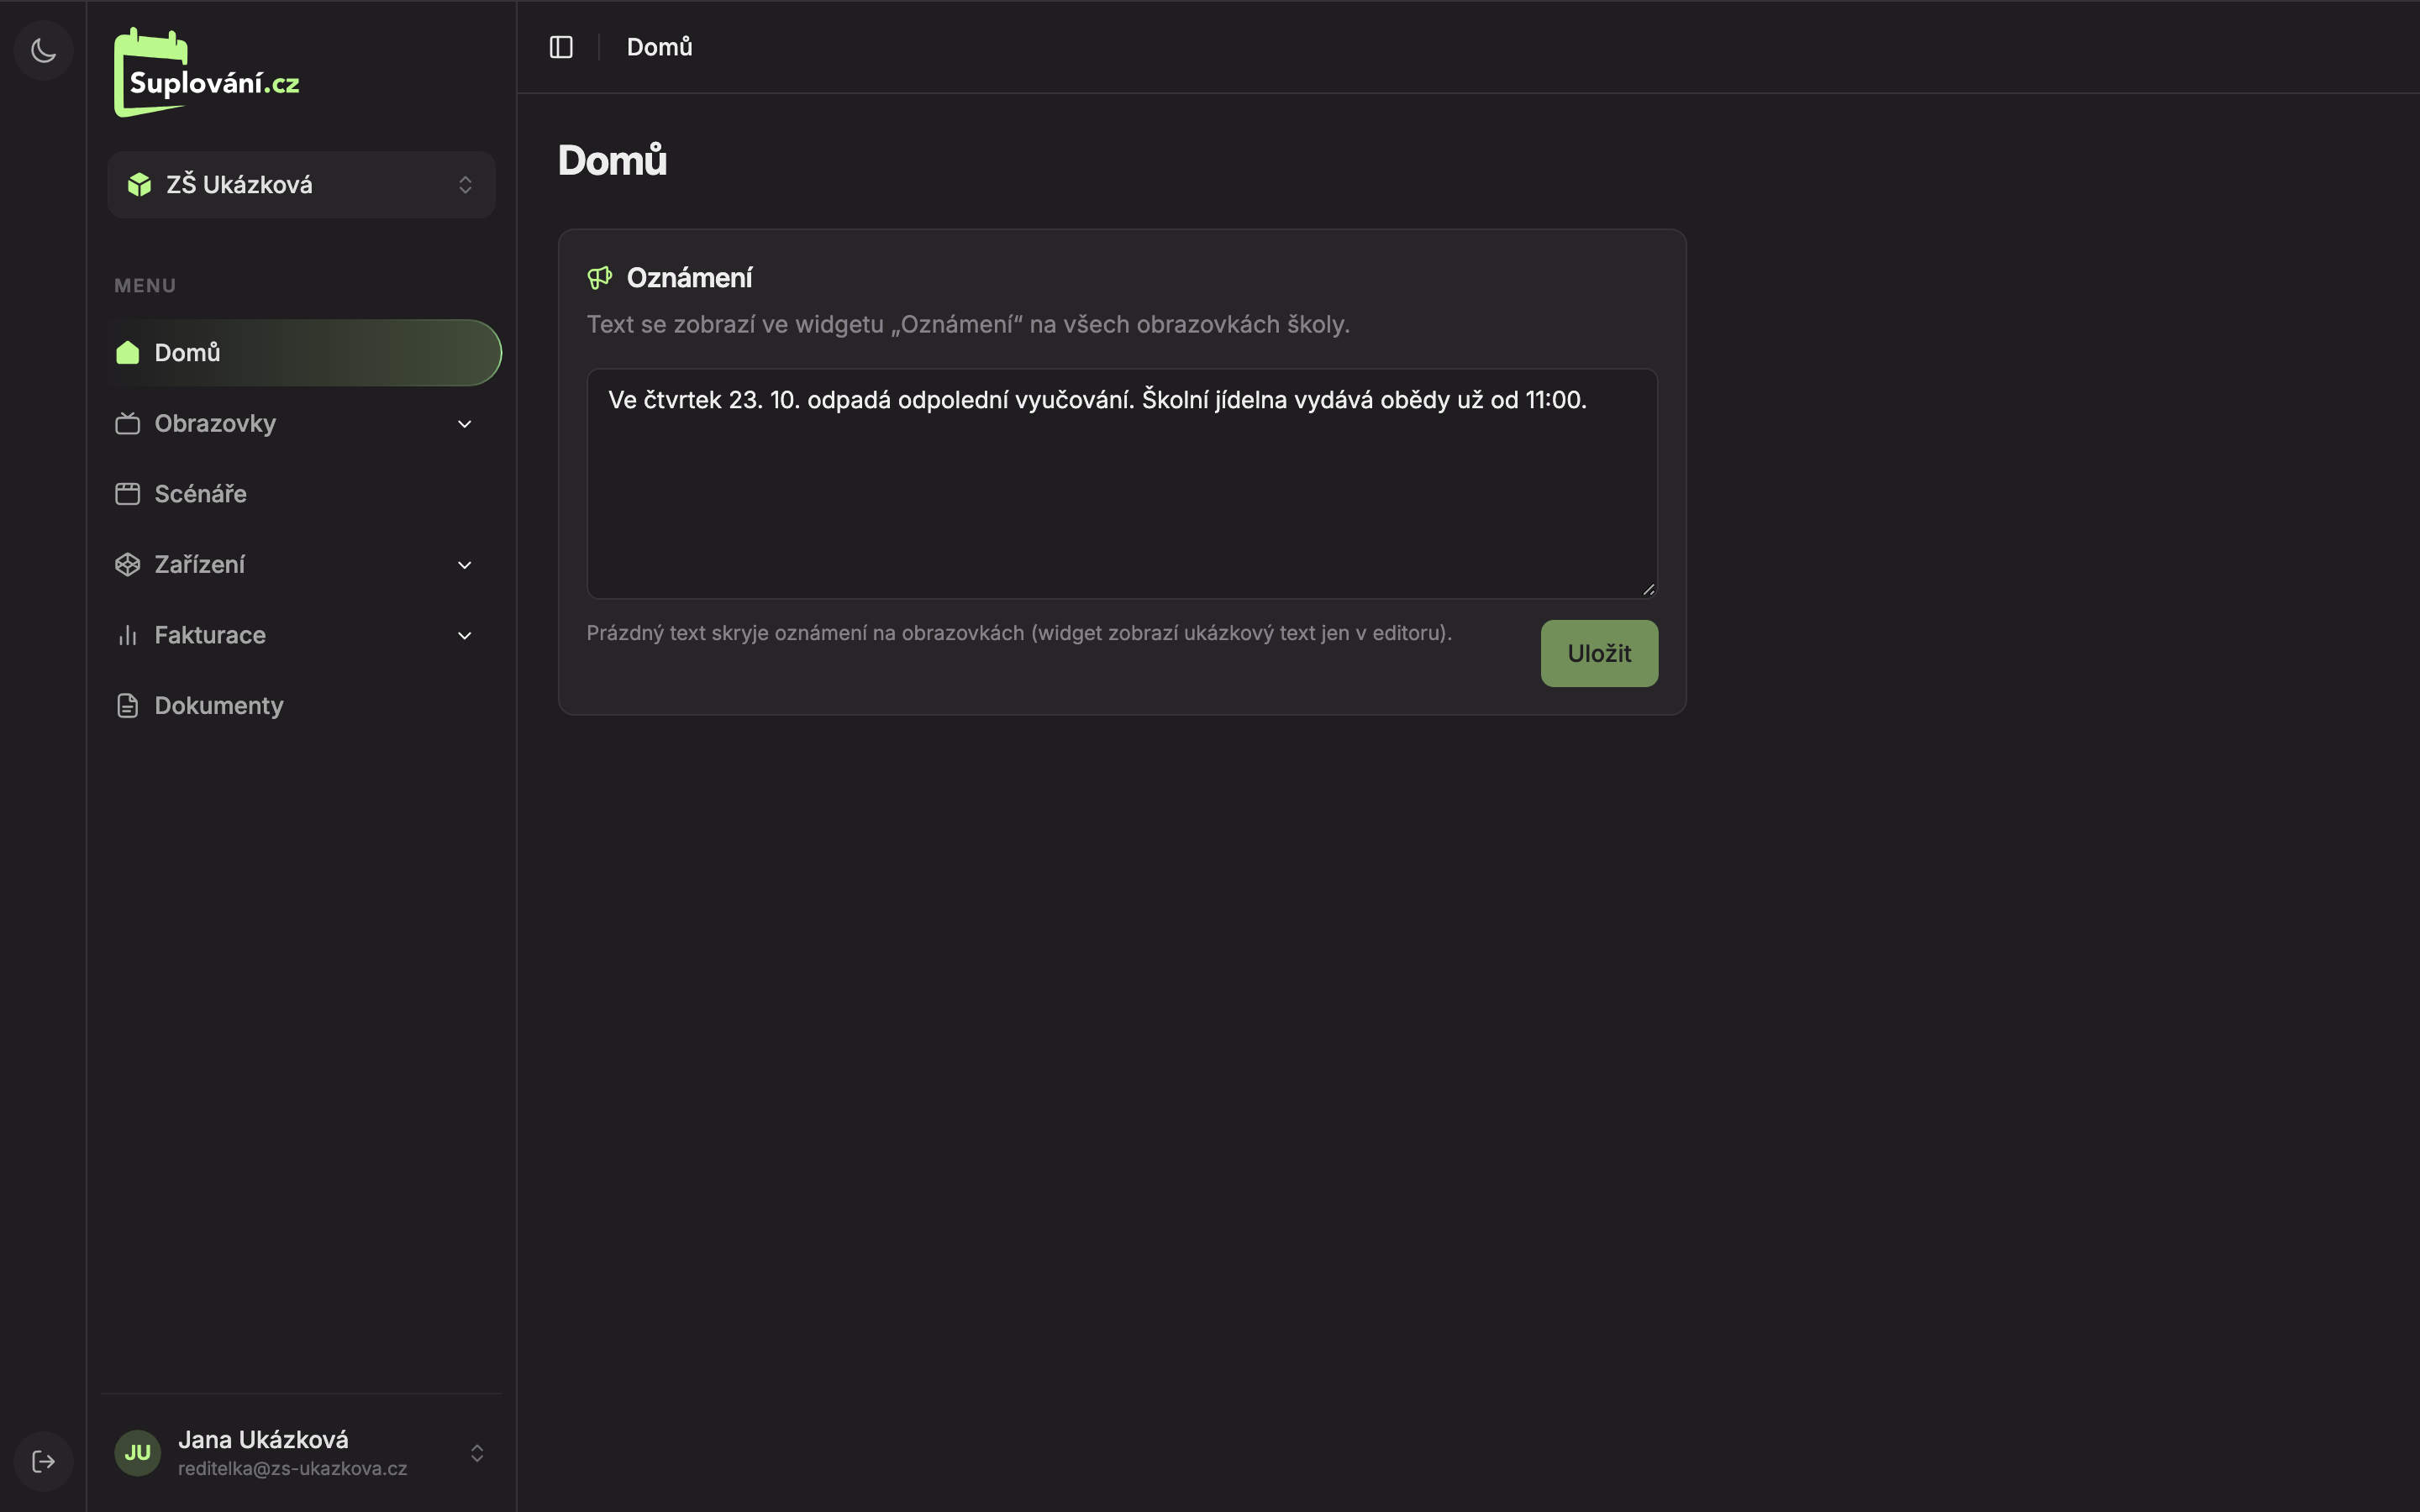This screenshot has height=1512, width=2420.
Task: Click the Fakturace bar chart icon
Action: [127, 636]
